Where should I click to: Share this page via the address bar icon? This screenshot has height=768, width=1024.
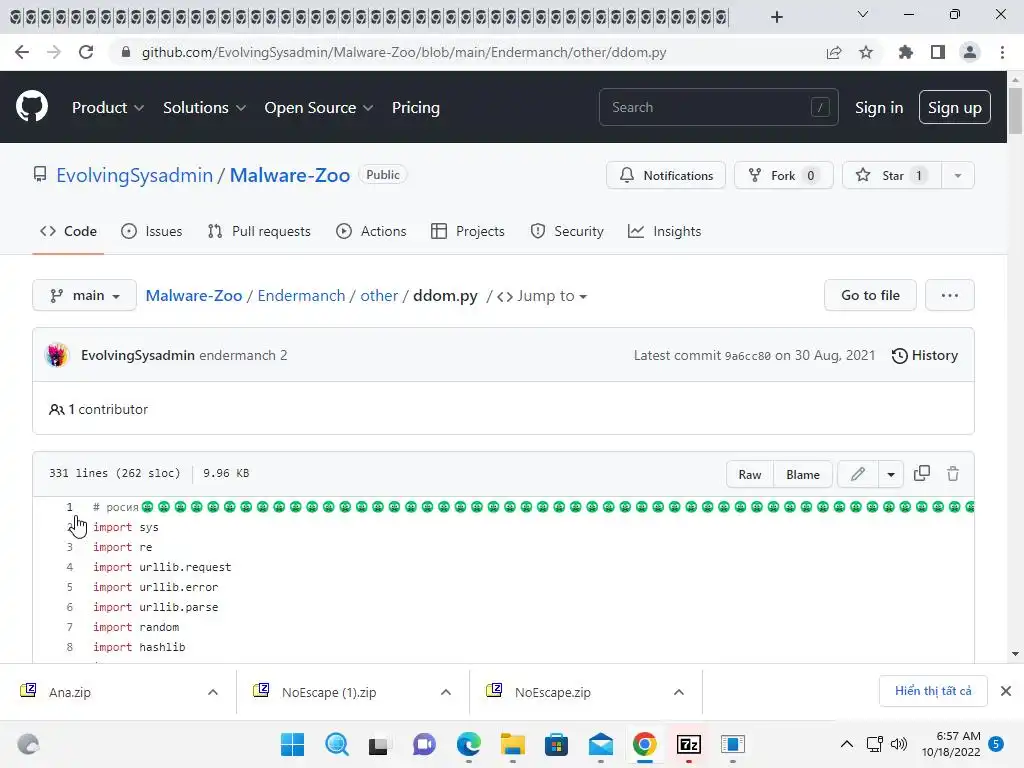coord(833,52)
